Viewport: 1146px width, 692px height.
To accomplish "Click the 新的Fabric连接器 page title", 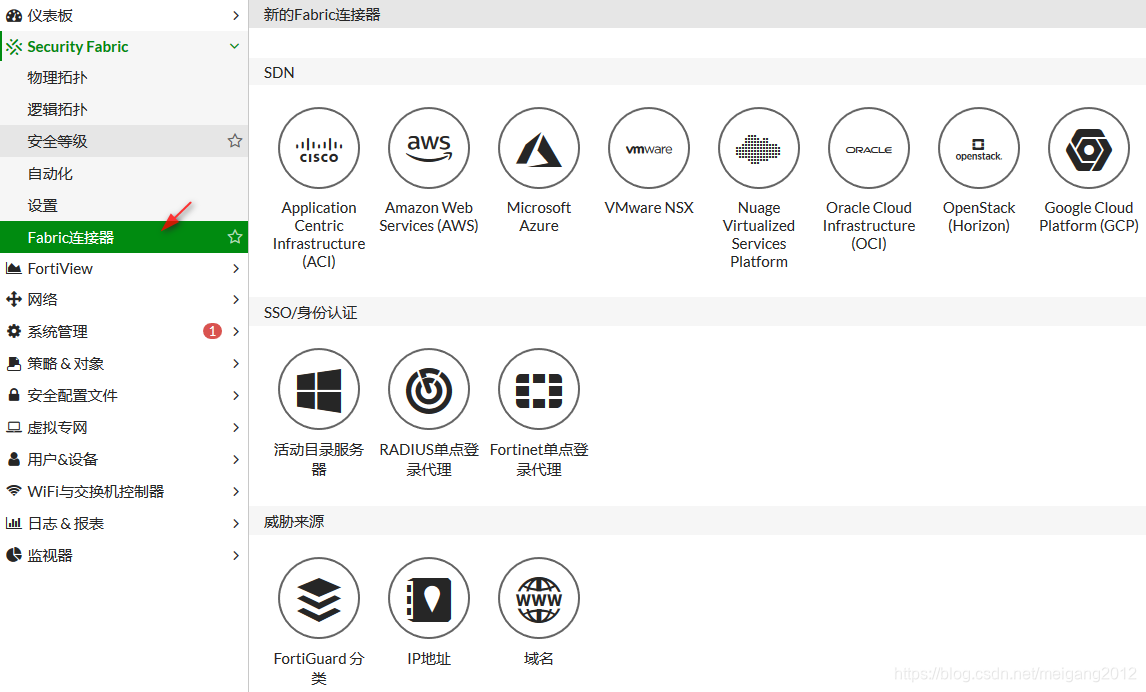I will tap(322, 15).
